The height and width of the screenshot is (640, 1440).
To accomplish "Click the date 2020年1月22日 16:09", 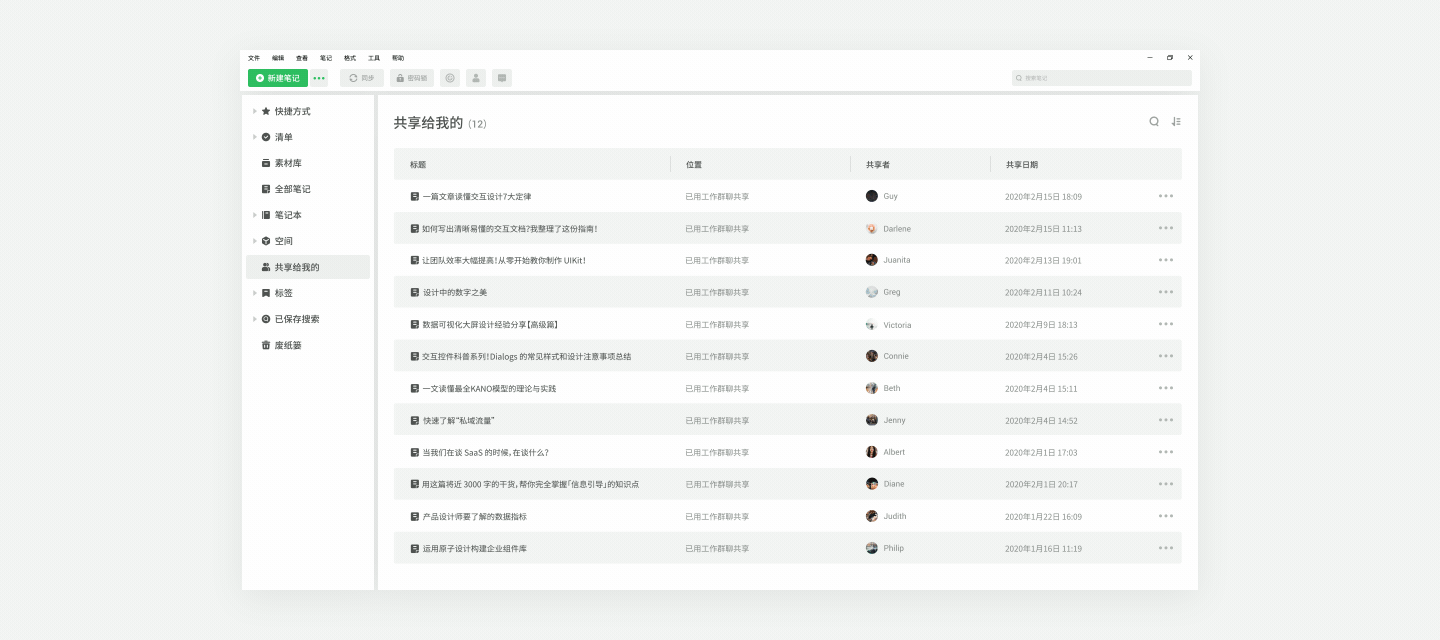I will pos(1043,517).
